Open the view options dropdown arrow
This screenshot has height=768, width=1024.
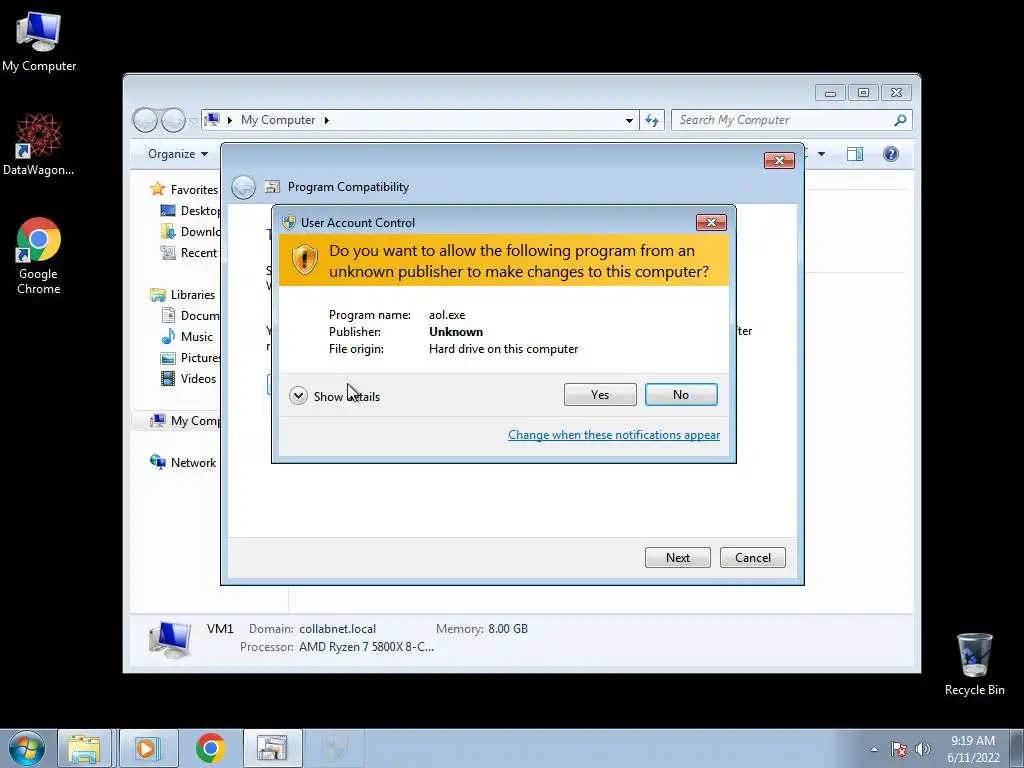click(822, 154)
